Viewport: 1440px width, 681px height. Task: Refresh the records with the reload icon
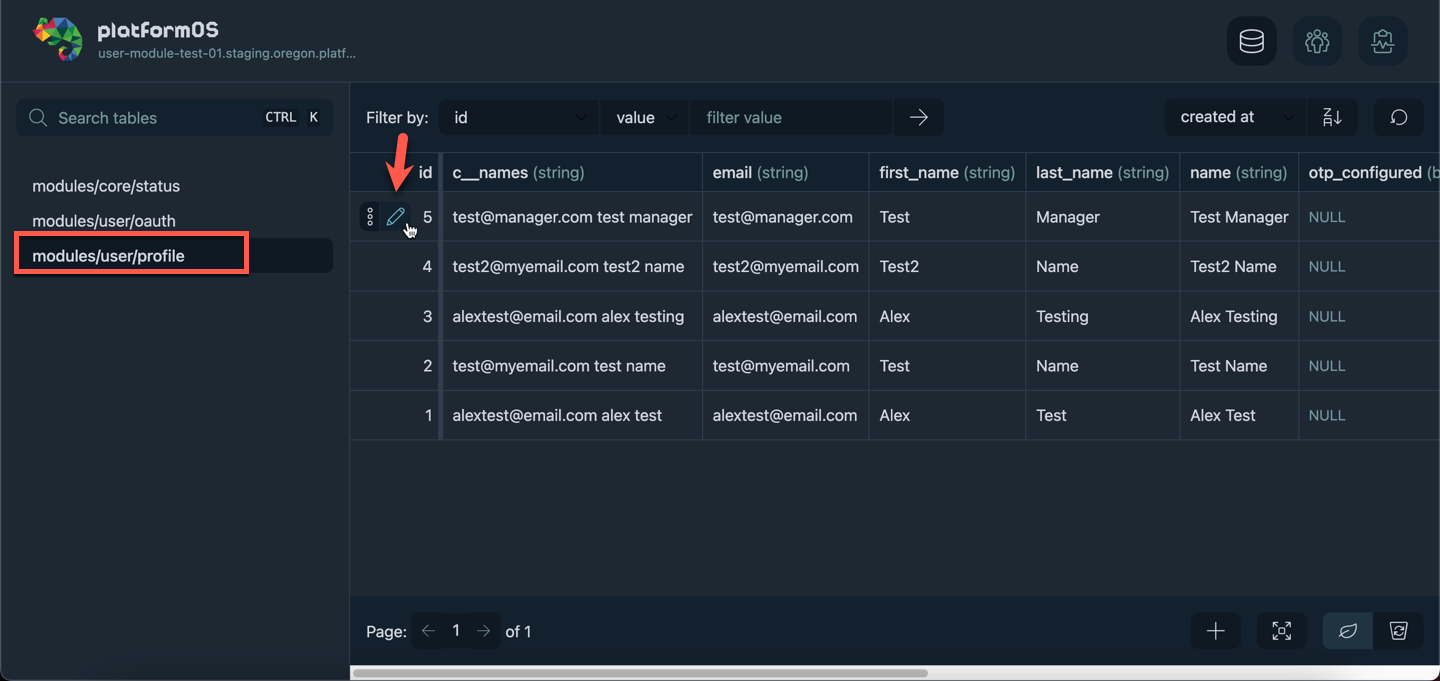1398,117
